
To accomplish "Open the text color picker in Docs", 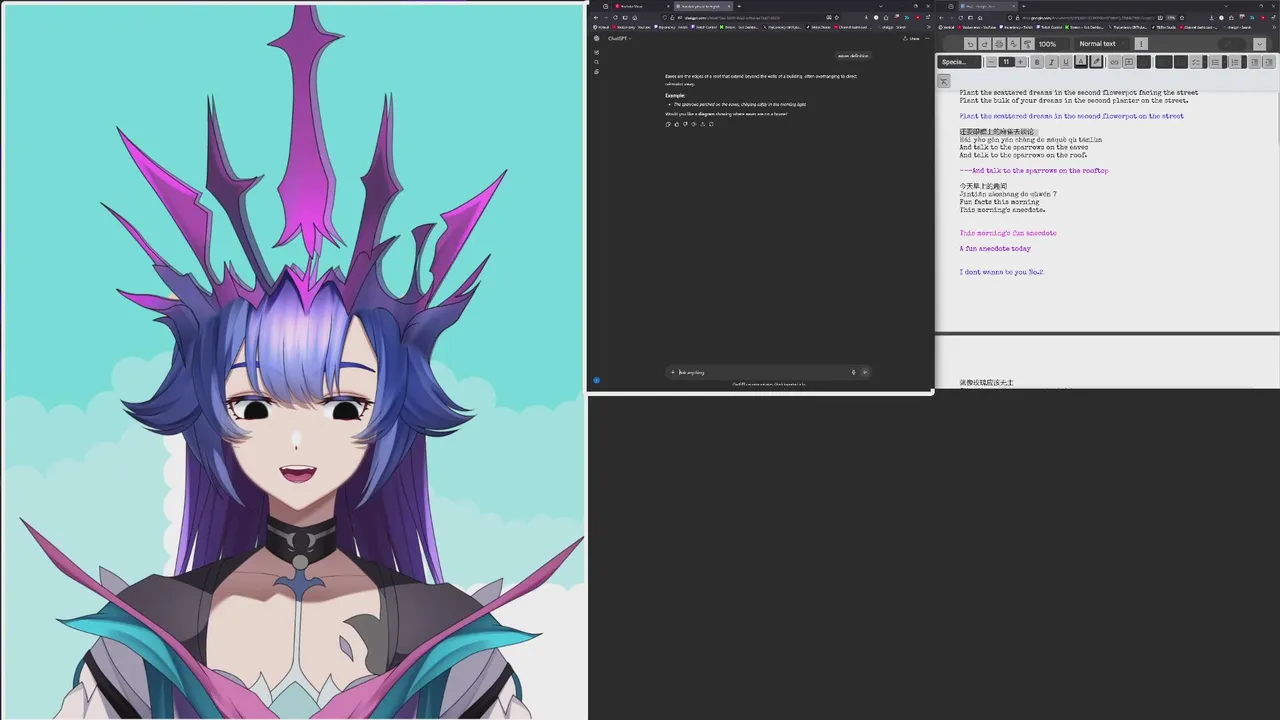I will (1081, 62).
